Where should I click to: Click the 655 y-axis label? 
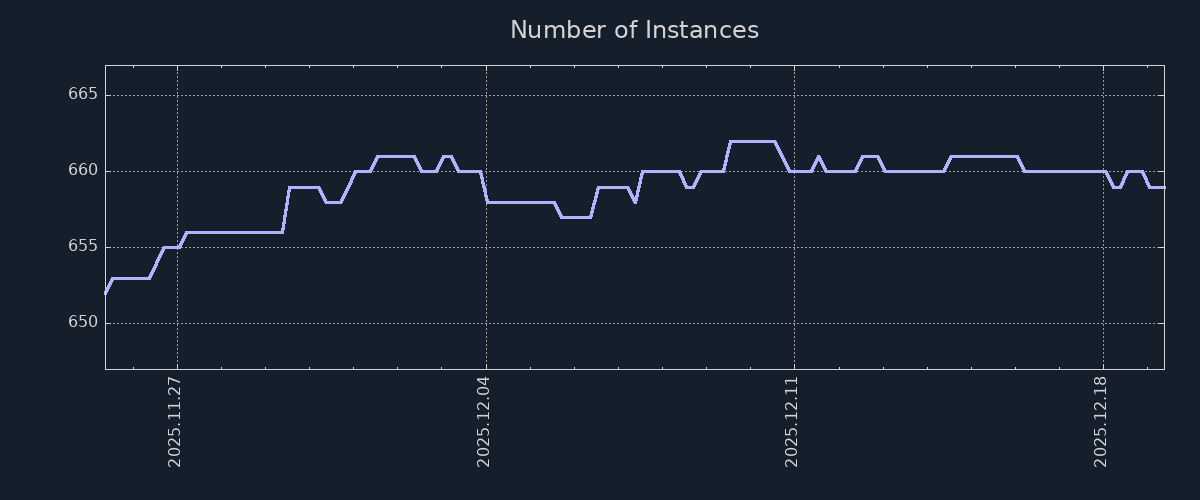click(82, 247)
